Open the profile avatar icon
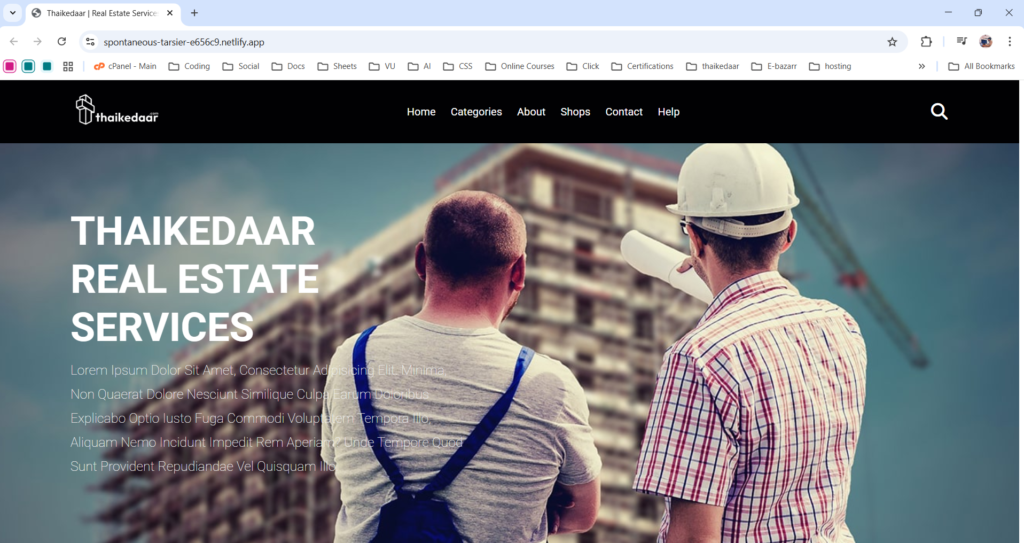Screen dimensions: 1024x543 point(985,42)
